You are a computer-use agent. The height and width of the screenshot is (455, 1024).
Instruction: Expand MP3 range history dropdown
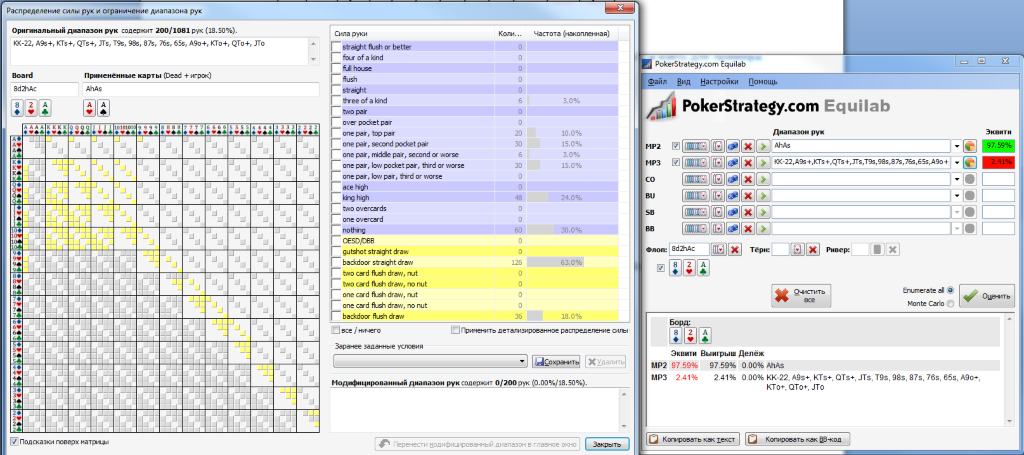pyautogui.click(x=957, y=162)
